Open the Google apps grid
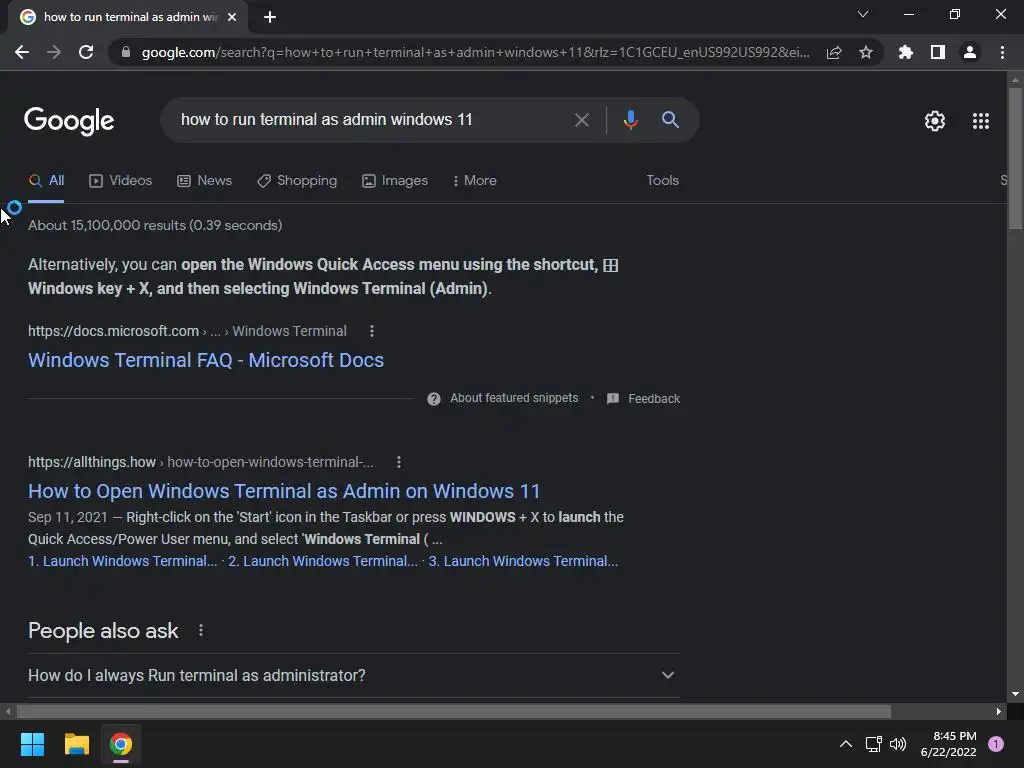The height and width of the screenshot is (768, 1024). coord(981,121)
